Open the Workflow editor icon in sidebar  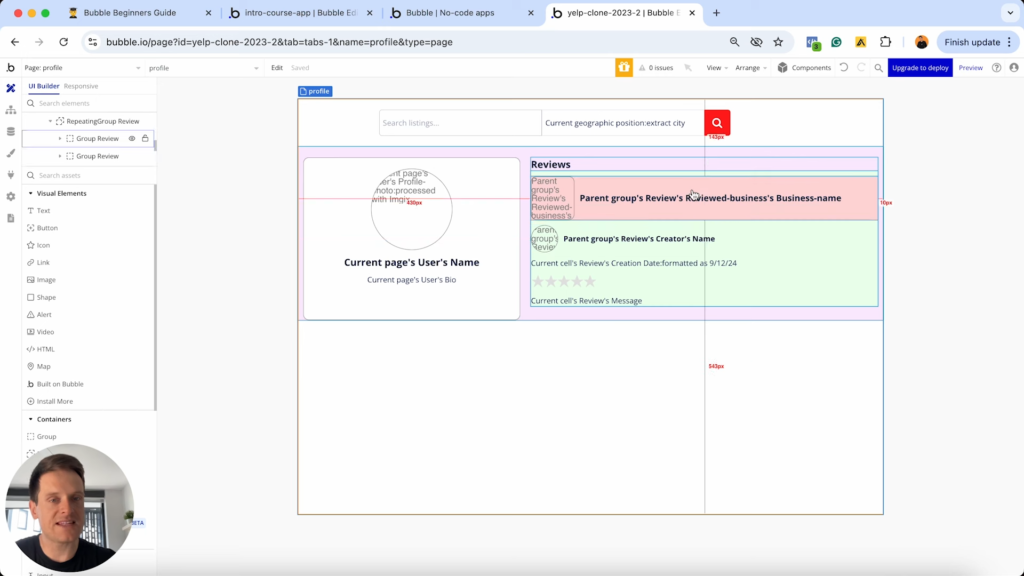pos(9,110)
